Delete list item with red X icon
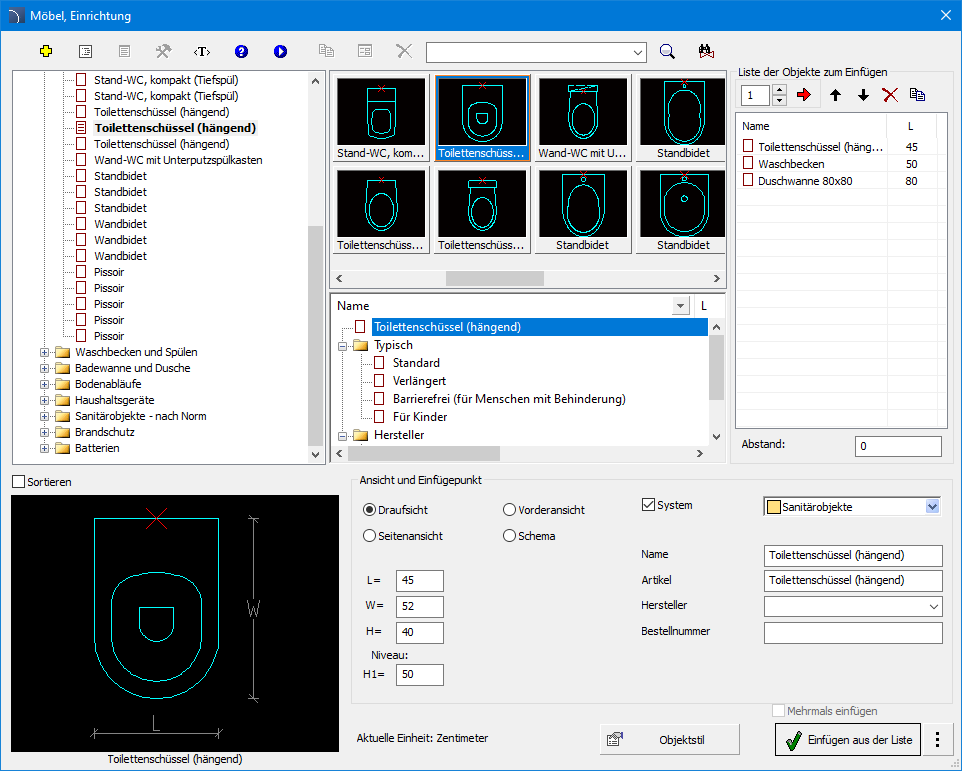Image resolution: width=962 pixels, height=771 pixels. click(890, 95)
